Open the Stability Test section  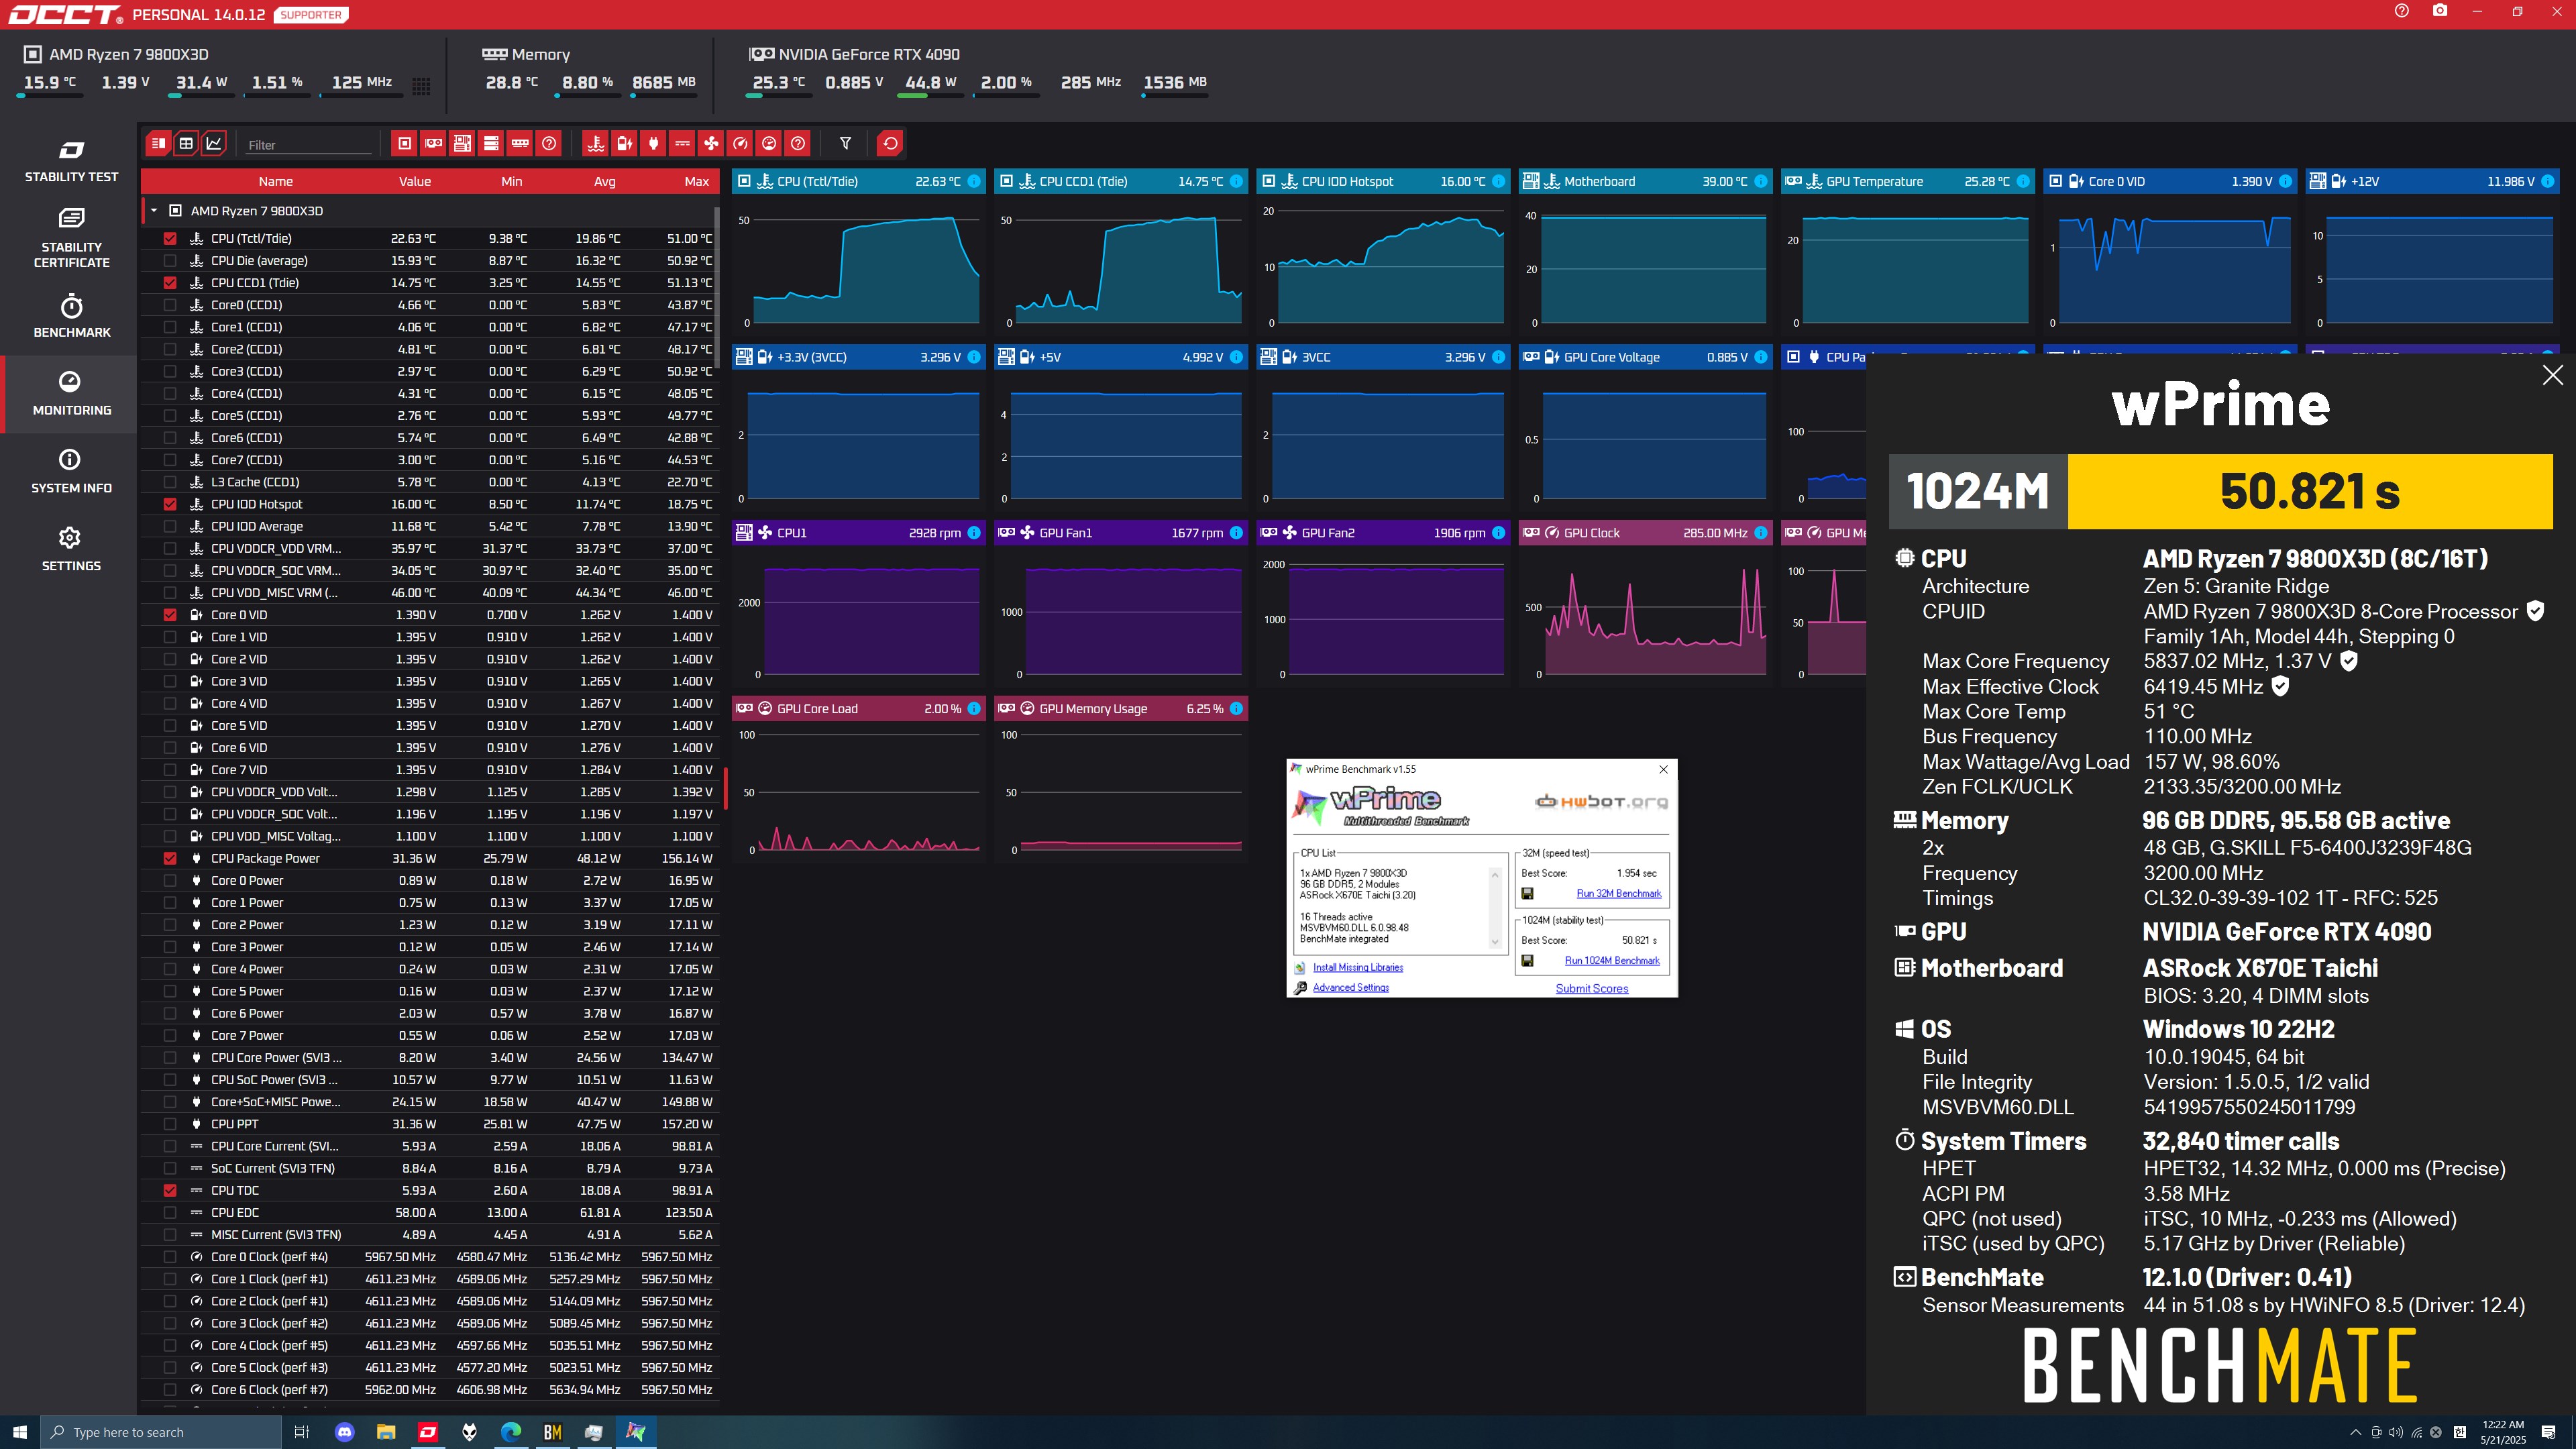(71, 162)
